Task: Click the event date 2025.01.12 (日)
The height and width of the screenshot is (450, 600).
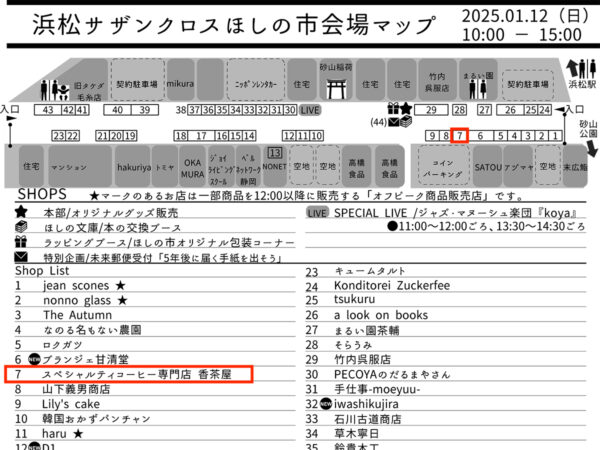Action: point(527,16)
